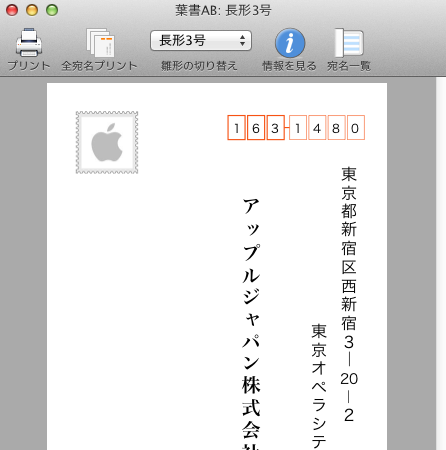Click the address line 東京都新宿区西新宿3-20-2
This screenshot has width=446, height=450.
(349, 295)
